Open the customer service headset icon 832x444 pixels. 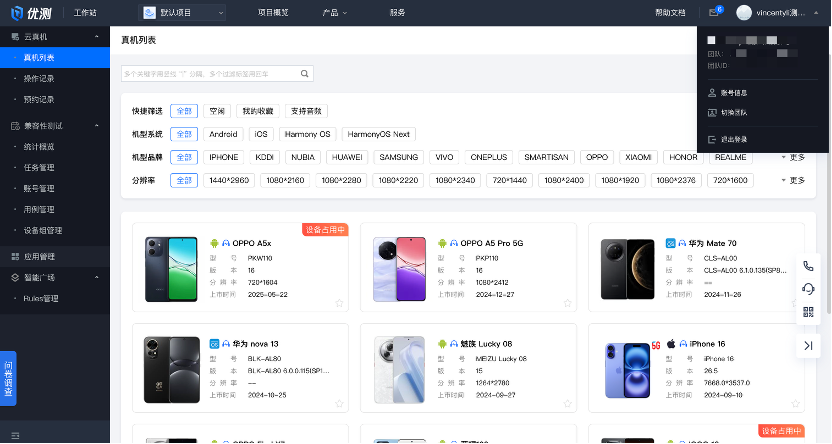[x=808, y=289]
